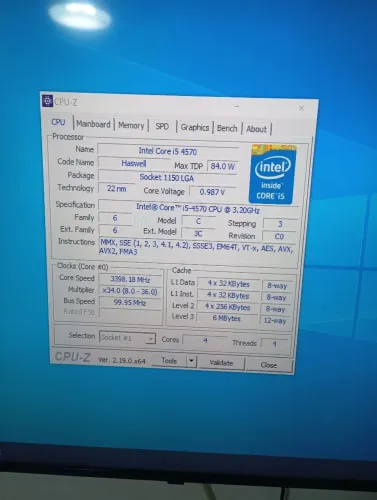377x500 pixels.
Task: Click the Family value '6'
Action: click(115, 218)
